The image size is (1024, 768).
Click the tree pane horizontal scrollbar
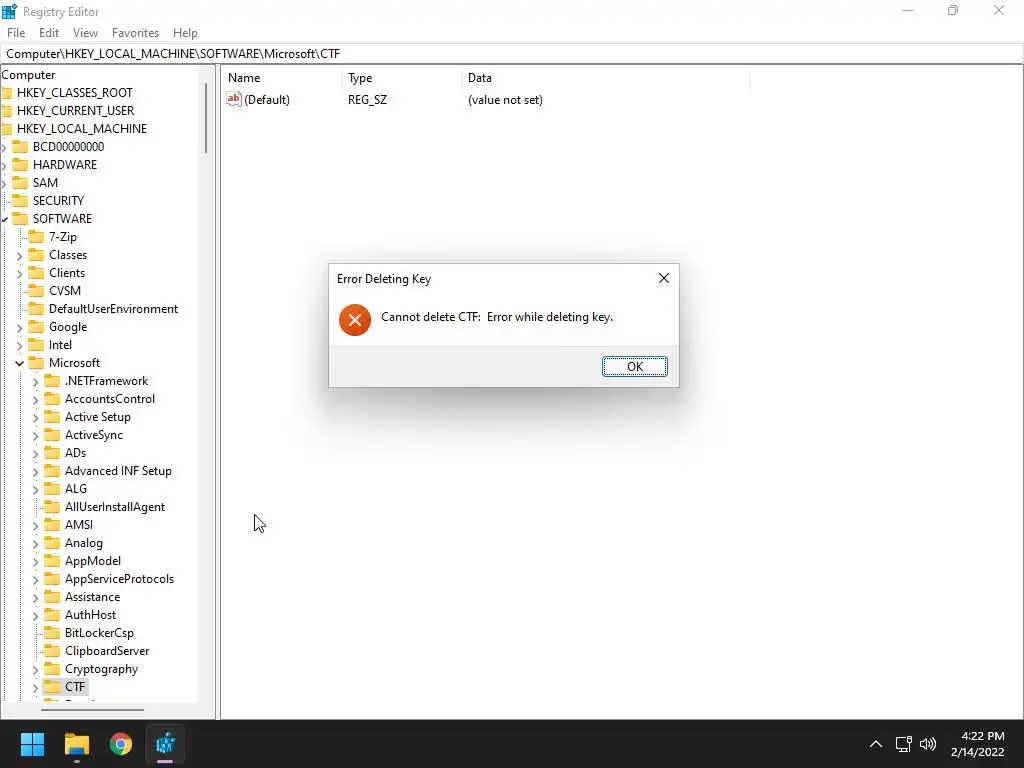[92, 710]
